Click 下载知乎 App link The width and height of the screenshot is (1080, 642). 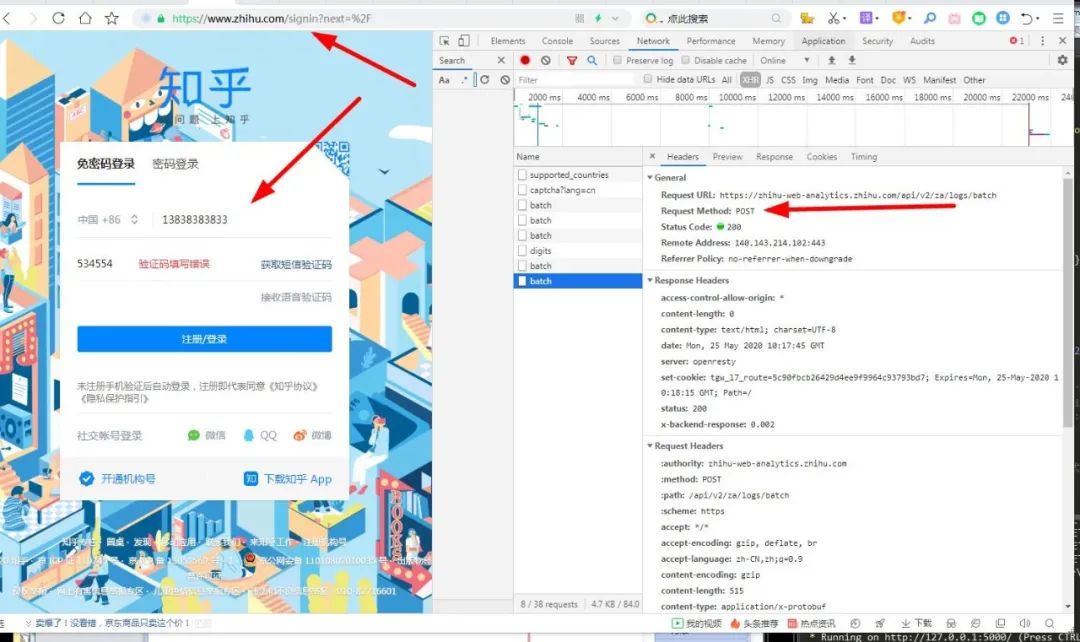[x=287, y=479]
